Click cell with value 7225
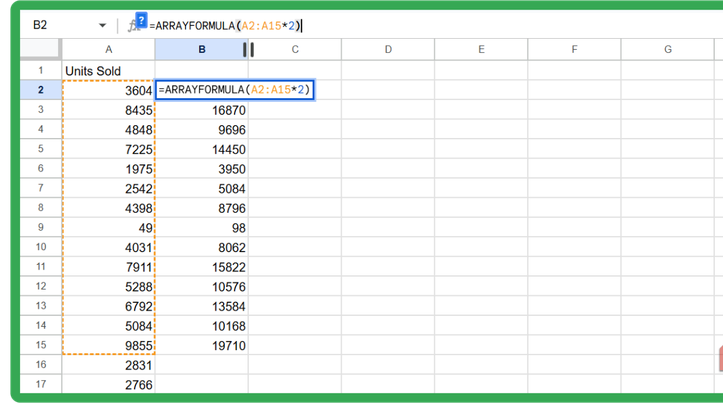This screenshot has height=403, width=723. [109, 149]
